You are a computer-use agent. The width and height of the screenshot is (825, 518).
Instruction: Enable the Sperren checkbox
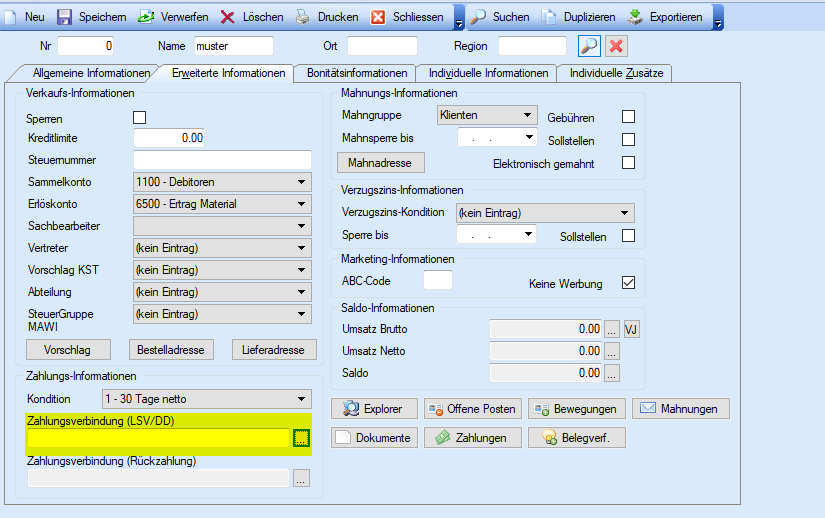click(x=140, y=118)
